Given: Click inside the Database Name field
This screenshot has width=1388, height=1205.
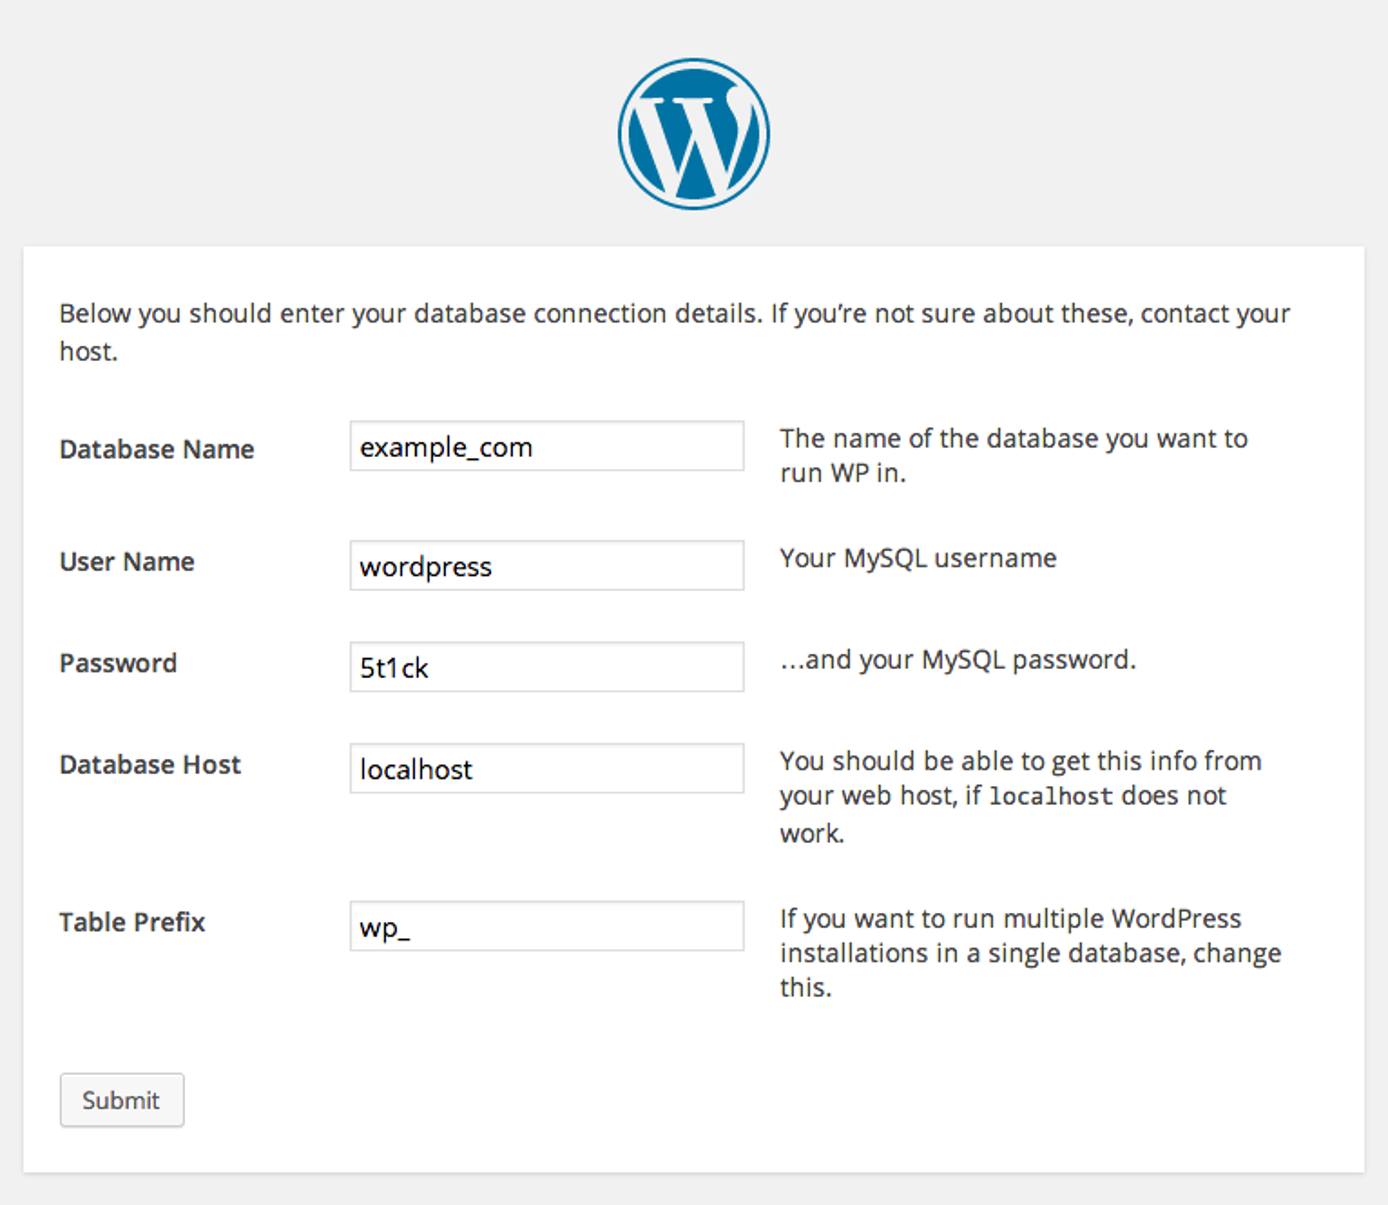Looking at the screenshot, I should [x=546, y=447].
